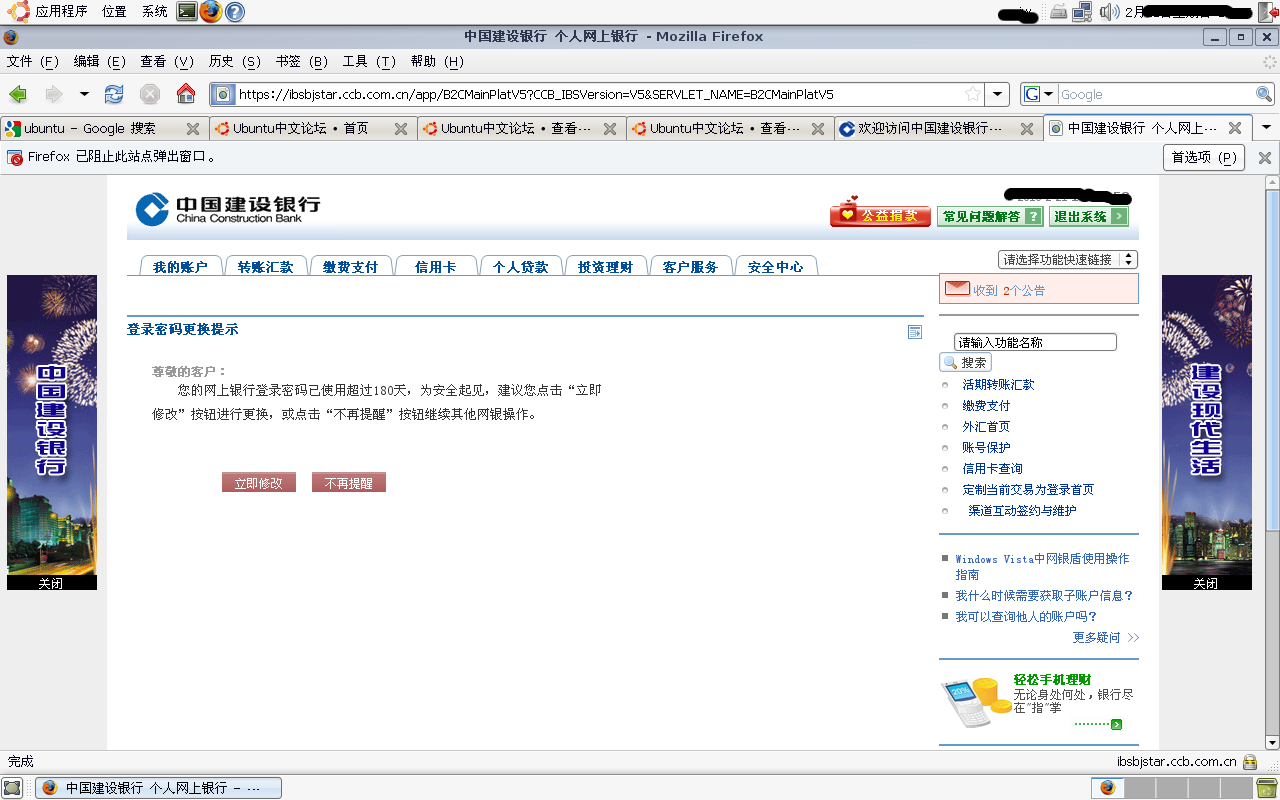Open the 查看 menu
1280x800 pixels.
coord(166,61)
